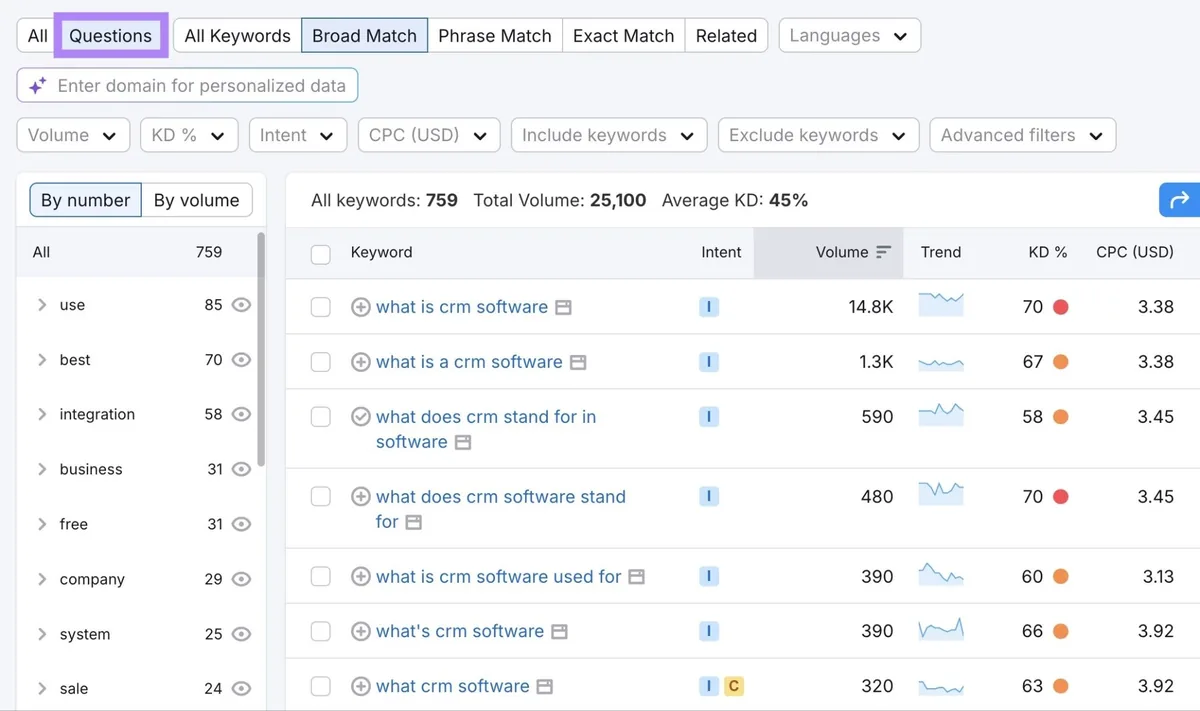The width and height of the screenshot is (1200, 711).
Task: Click trend sparkline for 'what is crm software'
Action: tap(941, 305)
